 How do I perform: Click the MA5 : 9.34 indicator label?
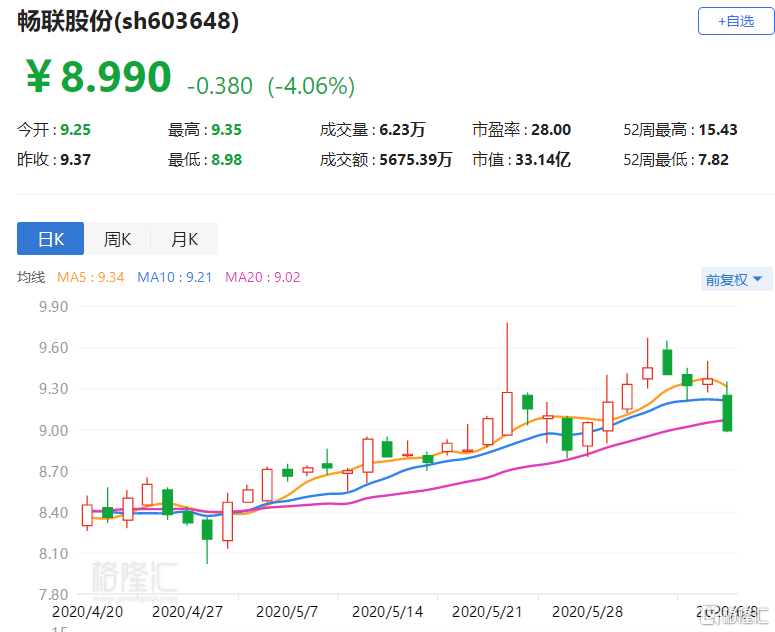[90, 277]
